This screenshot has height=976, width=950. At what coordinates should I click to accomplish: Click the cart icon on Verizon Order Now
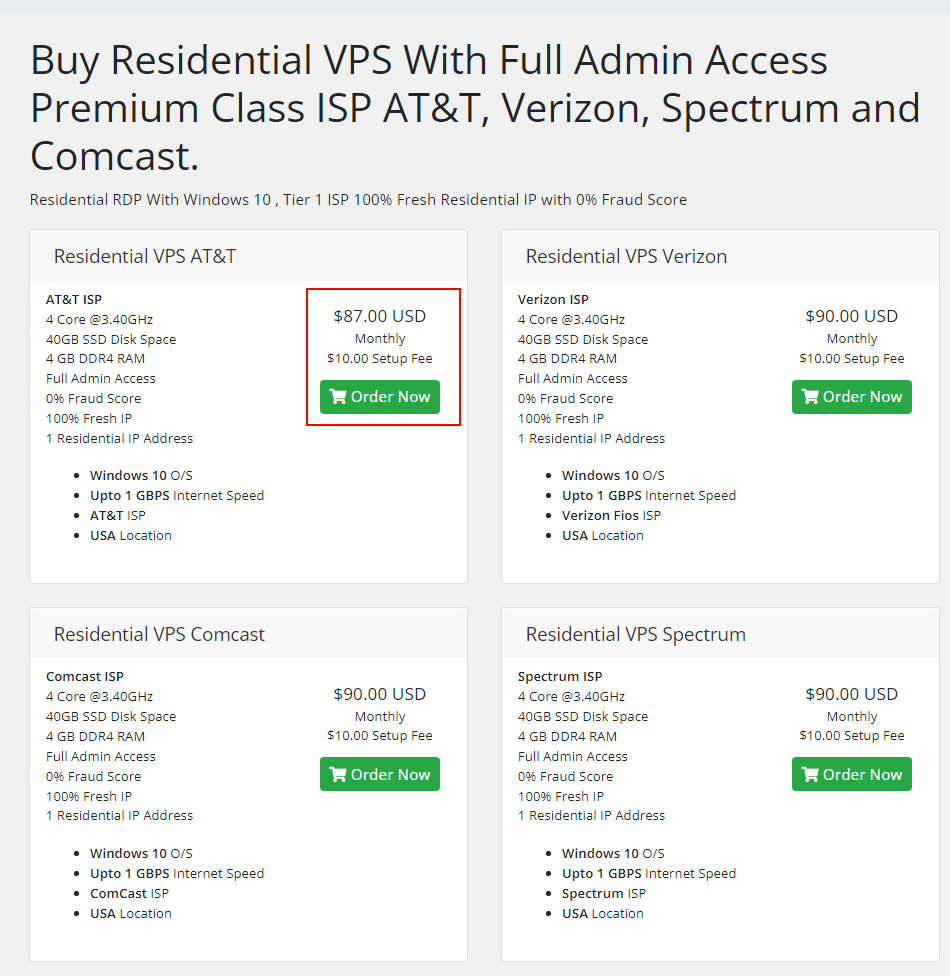810,397
